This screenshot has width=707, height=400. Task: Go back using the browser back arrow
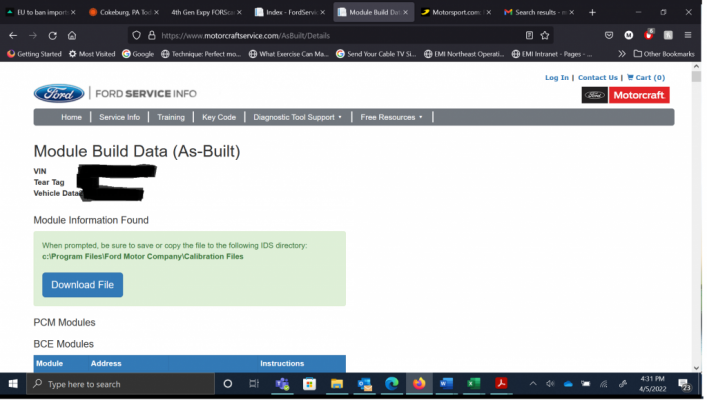tap(13, 35)
